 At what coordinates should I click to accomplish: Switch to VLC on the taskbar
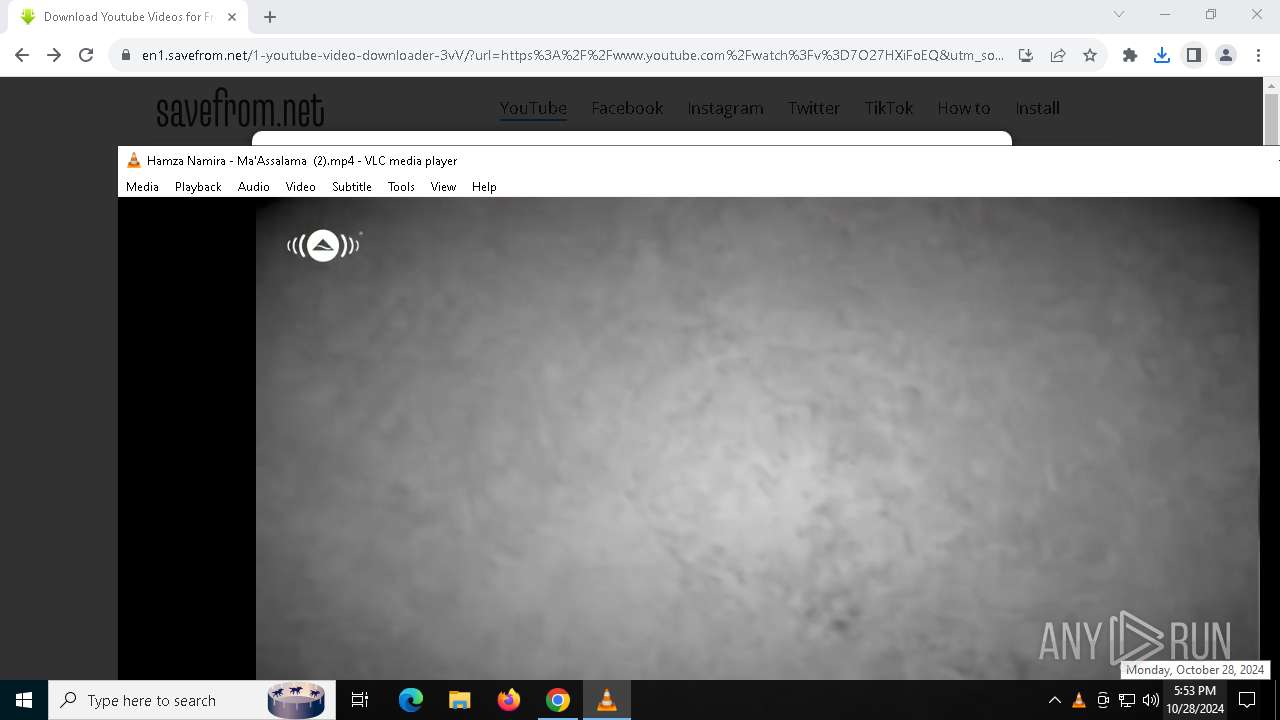coord(606,700)
